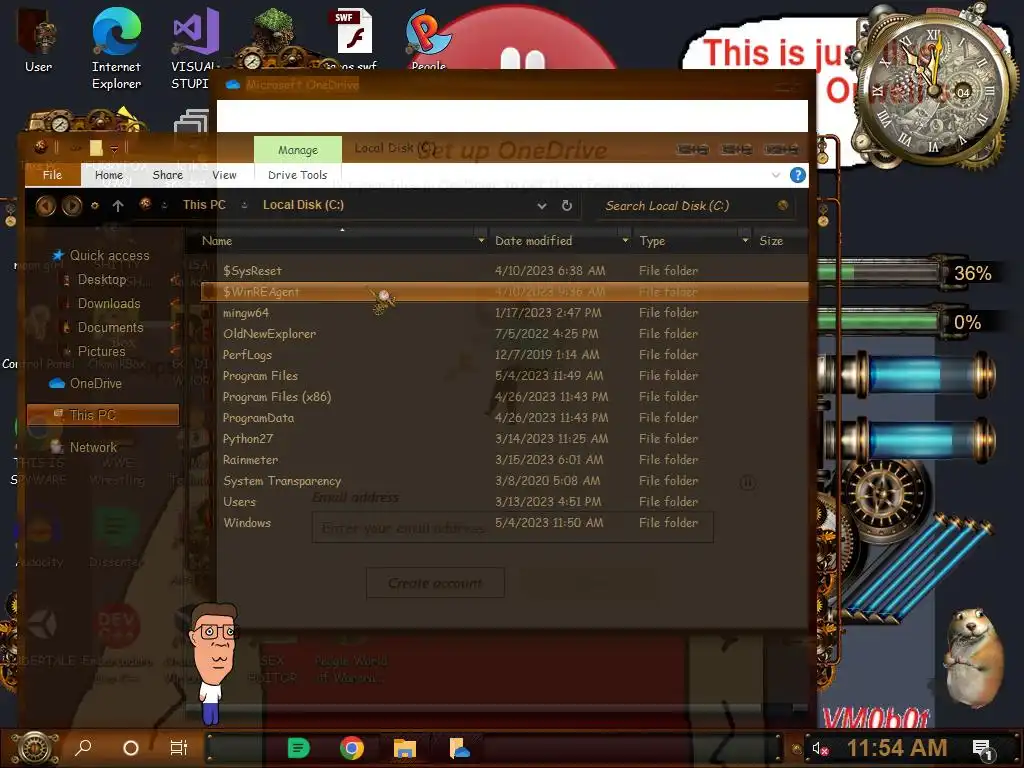Launch the Visual Studio desktop shortcut
The image size is (1024, 768).
(x=194, y=48)
